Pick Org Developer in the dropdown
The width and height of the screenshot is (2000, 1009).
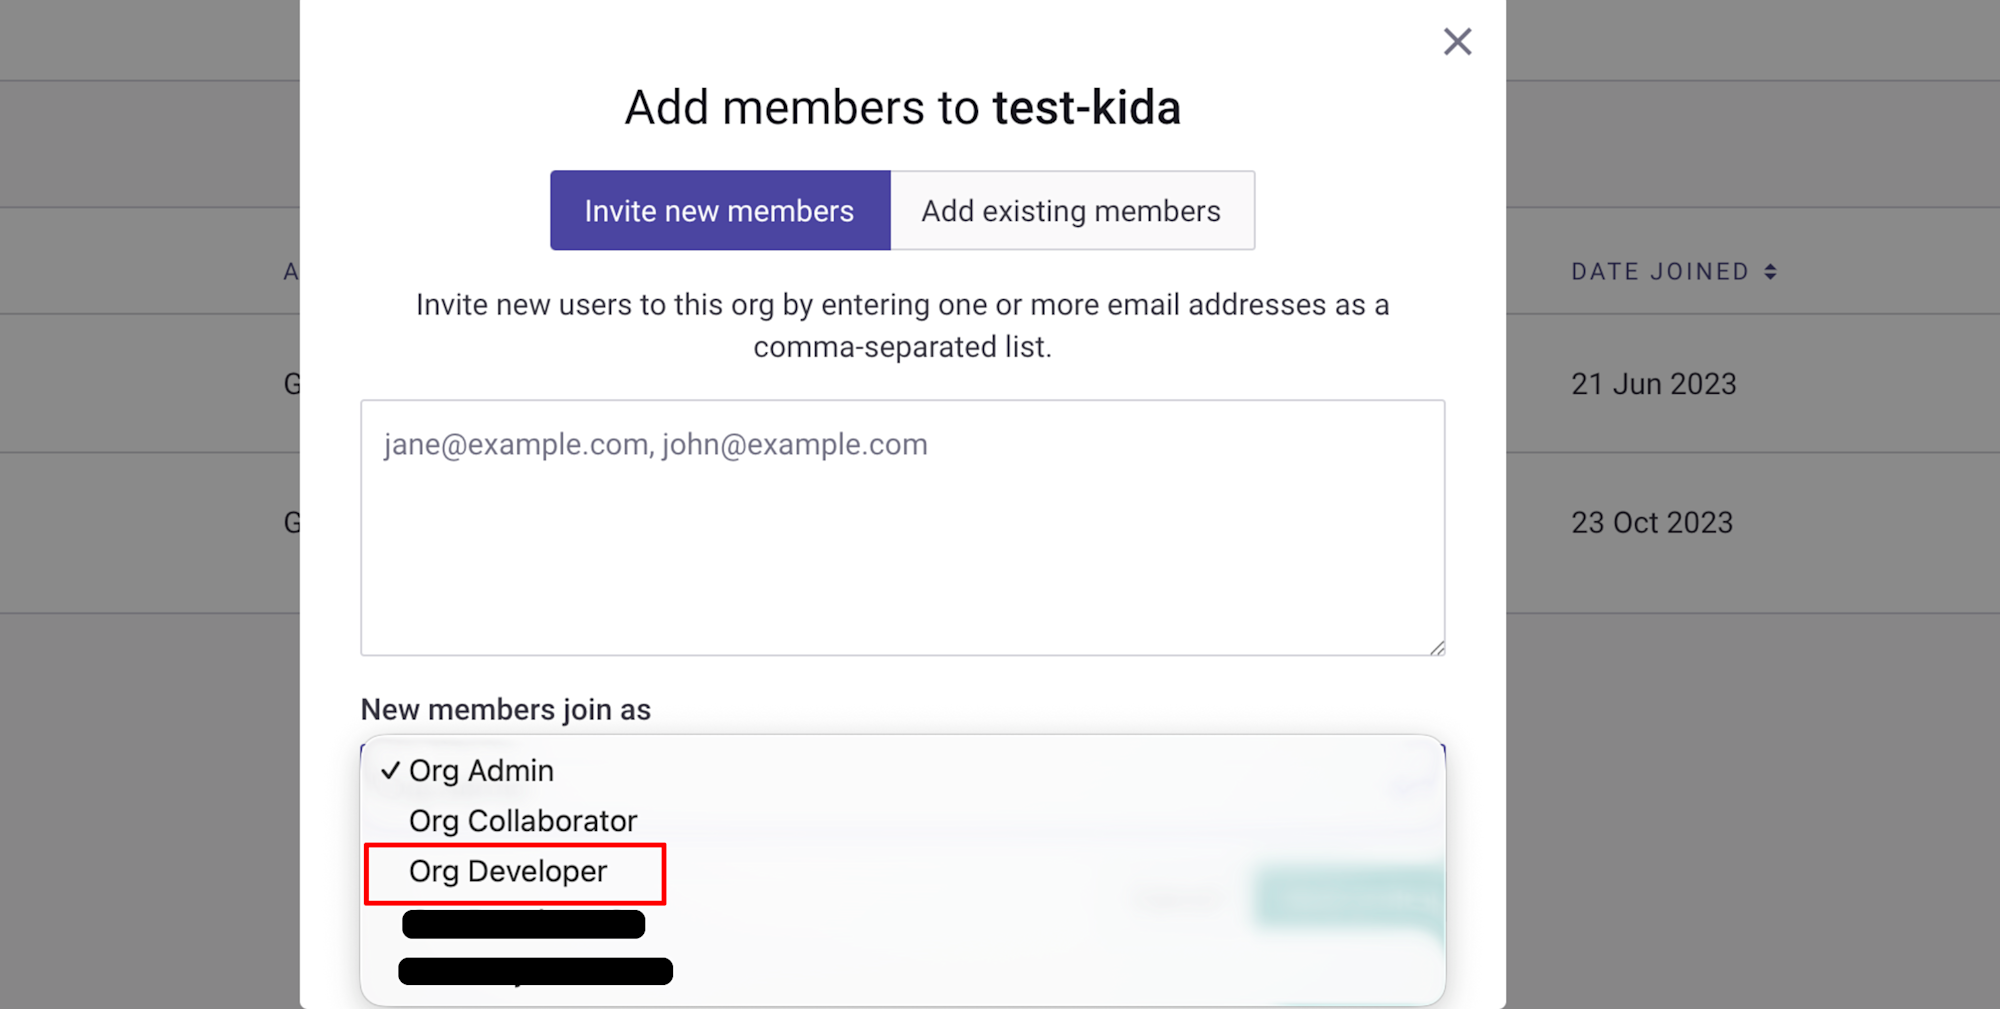click(x=508, y=872)
